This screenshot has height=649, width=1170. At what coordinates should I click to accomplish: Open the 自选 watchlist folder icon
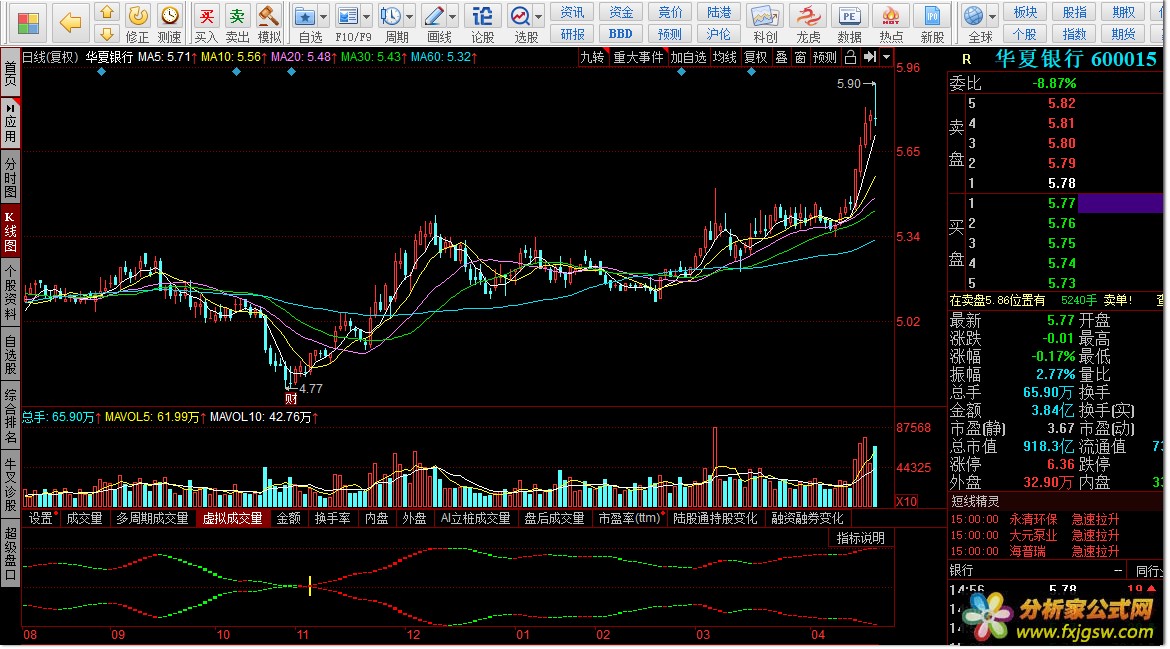[x=304, y=16]
